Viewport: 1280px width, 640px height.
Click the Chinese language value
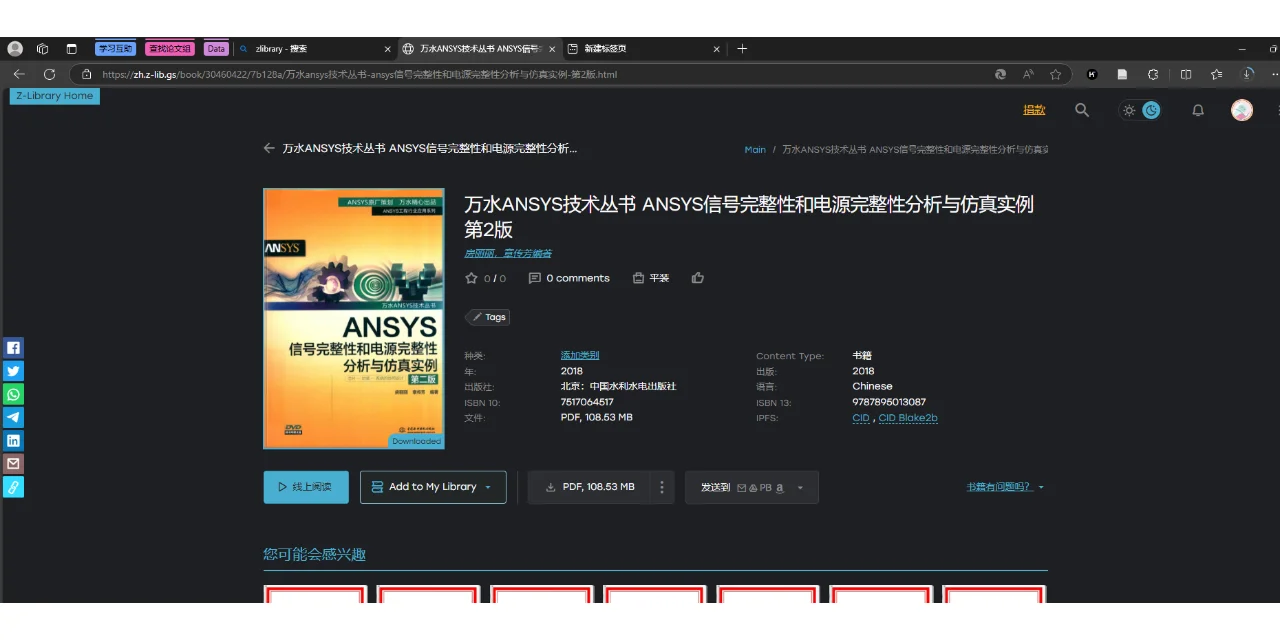(x=872, y=386)
